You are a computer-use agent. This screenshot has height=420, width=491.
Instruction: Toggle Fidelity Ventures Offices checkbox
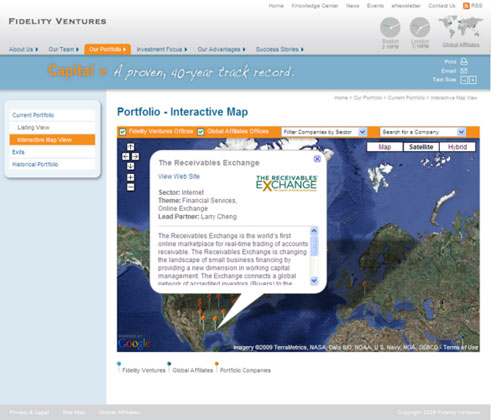click(123, 132)
